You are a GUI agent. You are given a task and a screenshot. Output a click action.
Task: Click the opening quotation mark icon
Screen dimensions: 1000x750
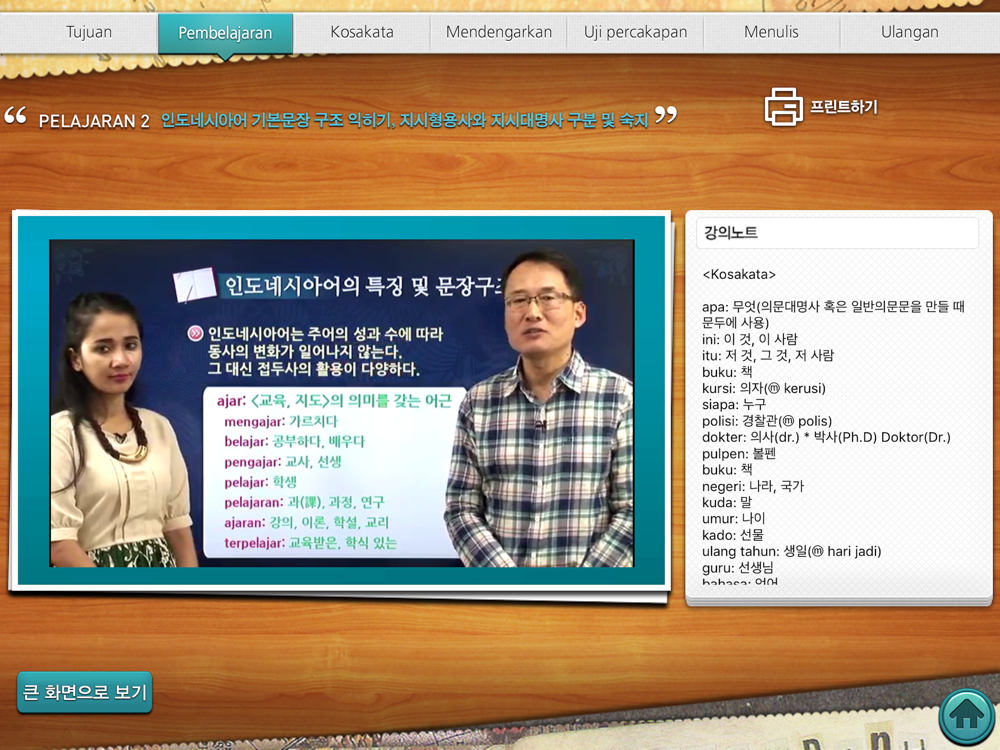[15, 115]
